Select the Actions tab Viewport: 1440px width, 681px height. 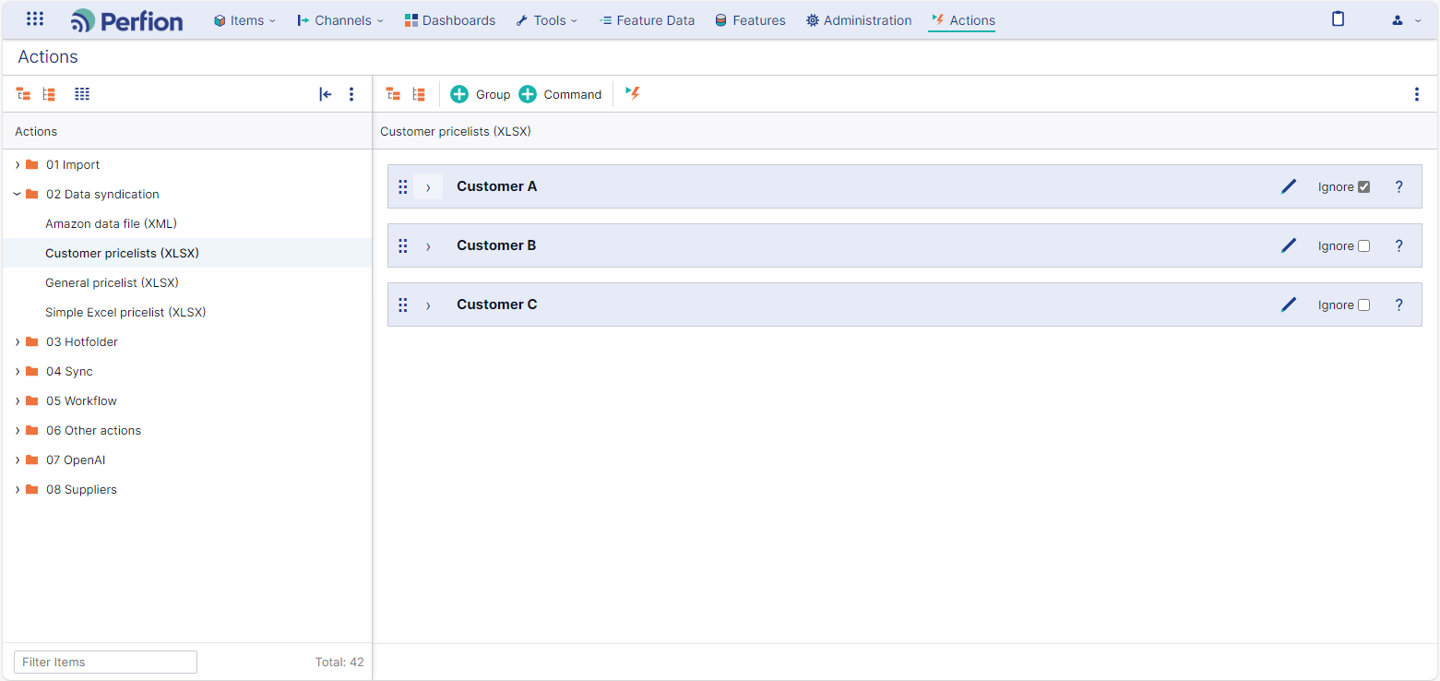(962, 20)
